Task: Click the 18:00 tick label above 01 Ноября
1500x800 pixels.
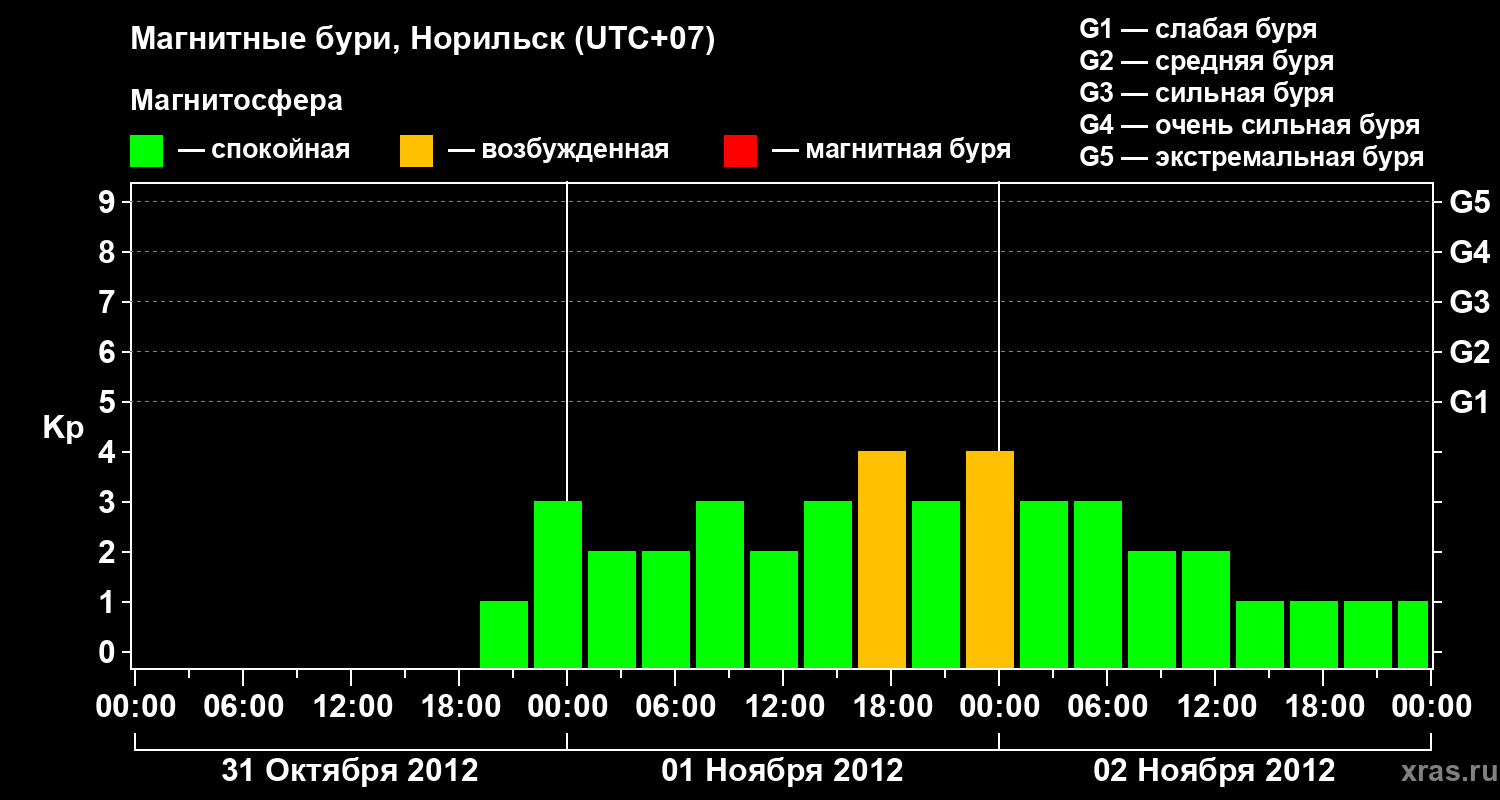Action: click(892, 707)
